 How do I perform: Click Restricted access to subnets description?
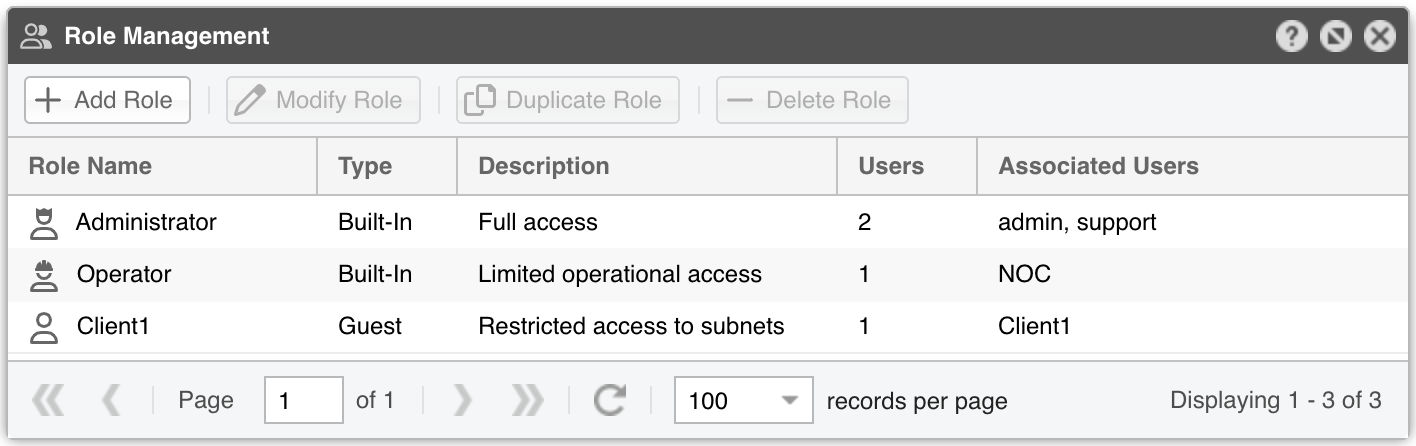pyautogui.click(x=631, y=326)
